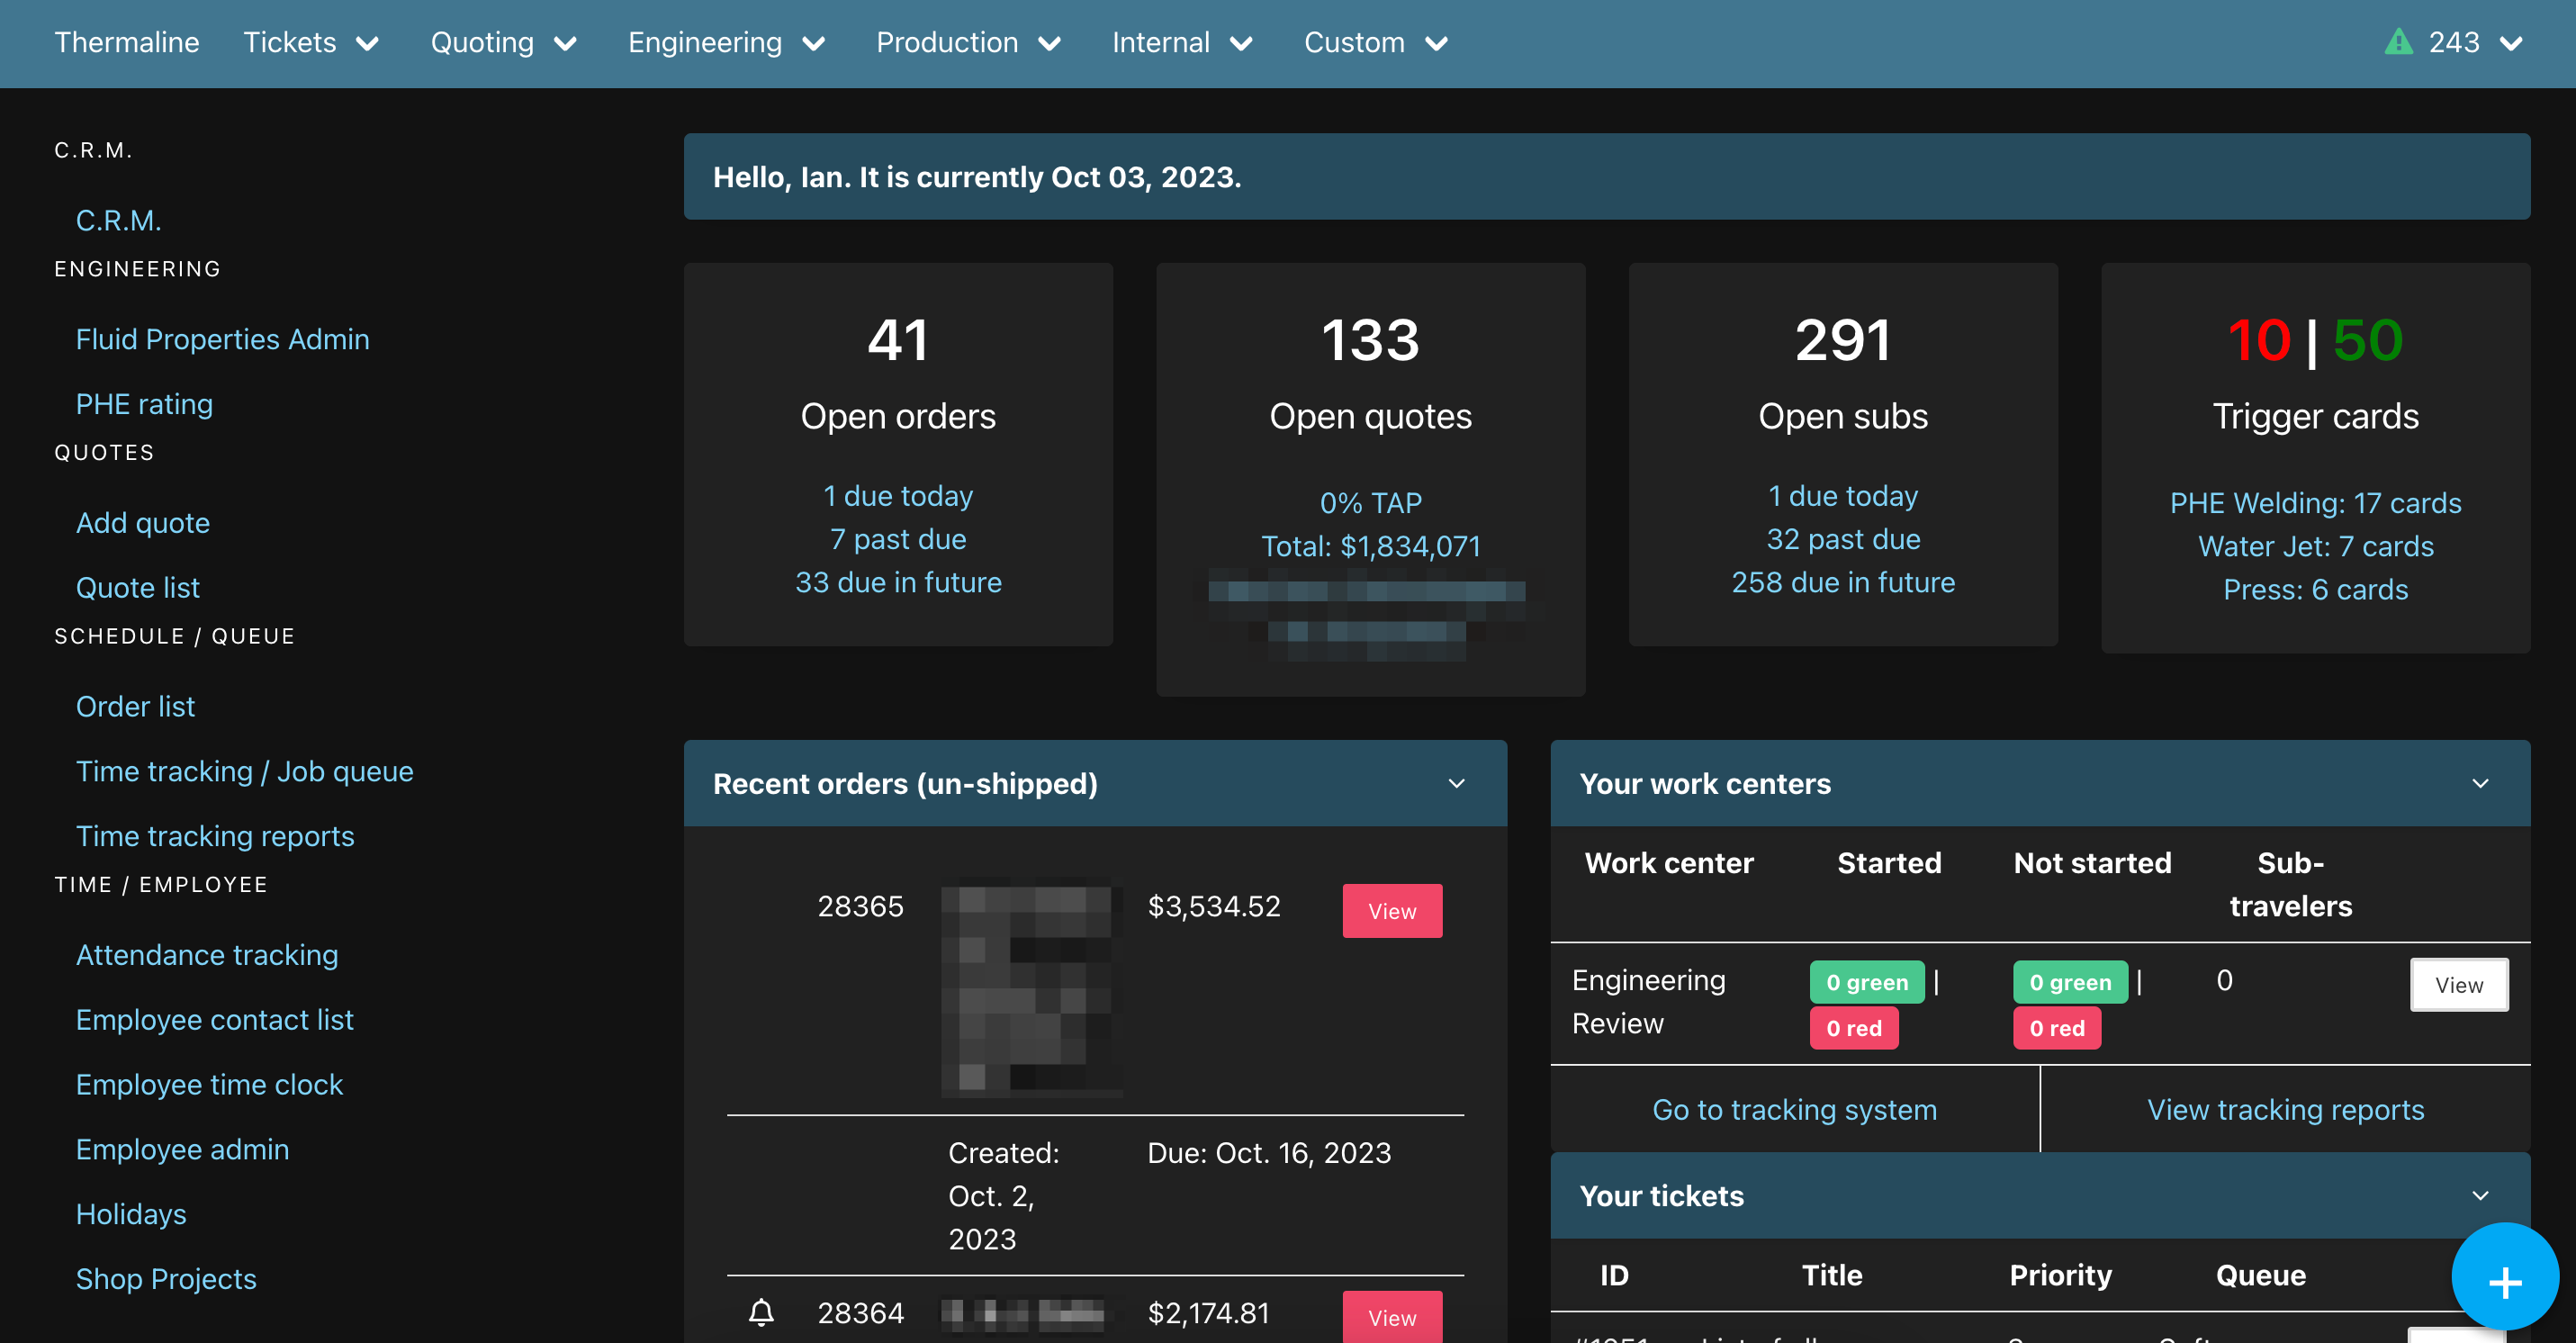Open the Quote list
The height and width of the screenshot is (1343, 2576).
[x=138, y=588]
